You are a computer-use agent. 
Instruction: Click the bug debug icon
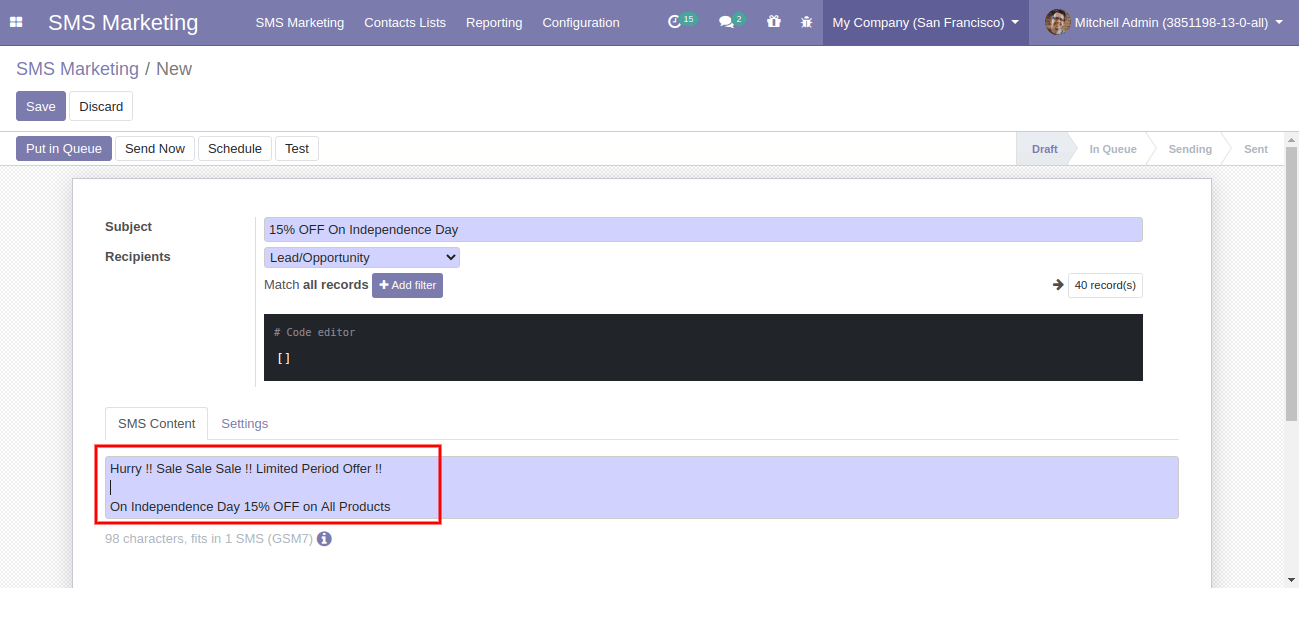pyautogui.click(x=806, y=21)
